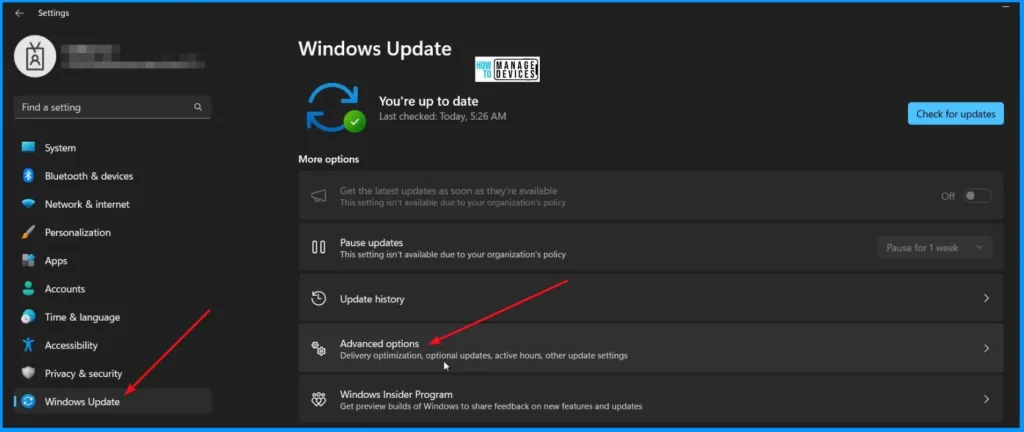Click the Accessibility figure icon
1024x432 pixels.
pos(28,345)
